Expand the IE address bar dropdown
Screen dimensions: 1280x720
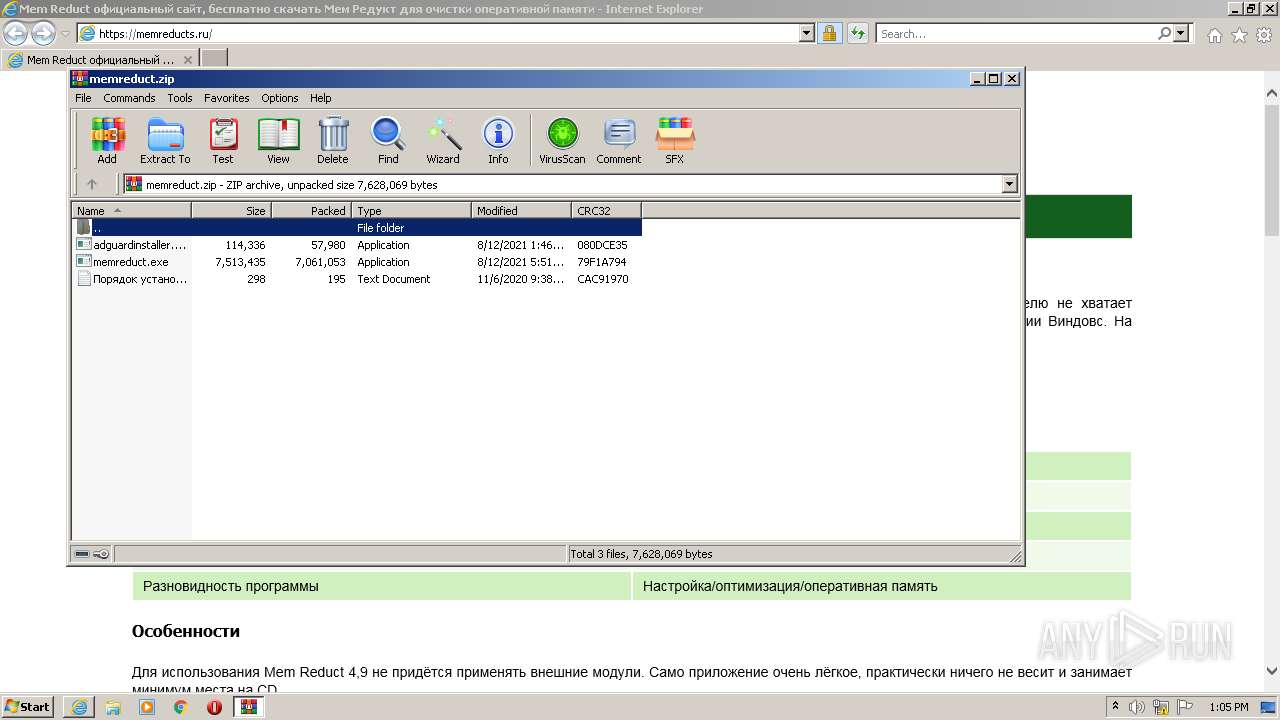[807, 34]
